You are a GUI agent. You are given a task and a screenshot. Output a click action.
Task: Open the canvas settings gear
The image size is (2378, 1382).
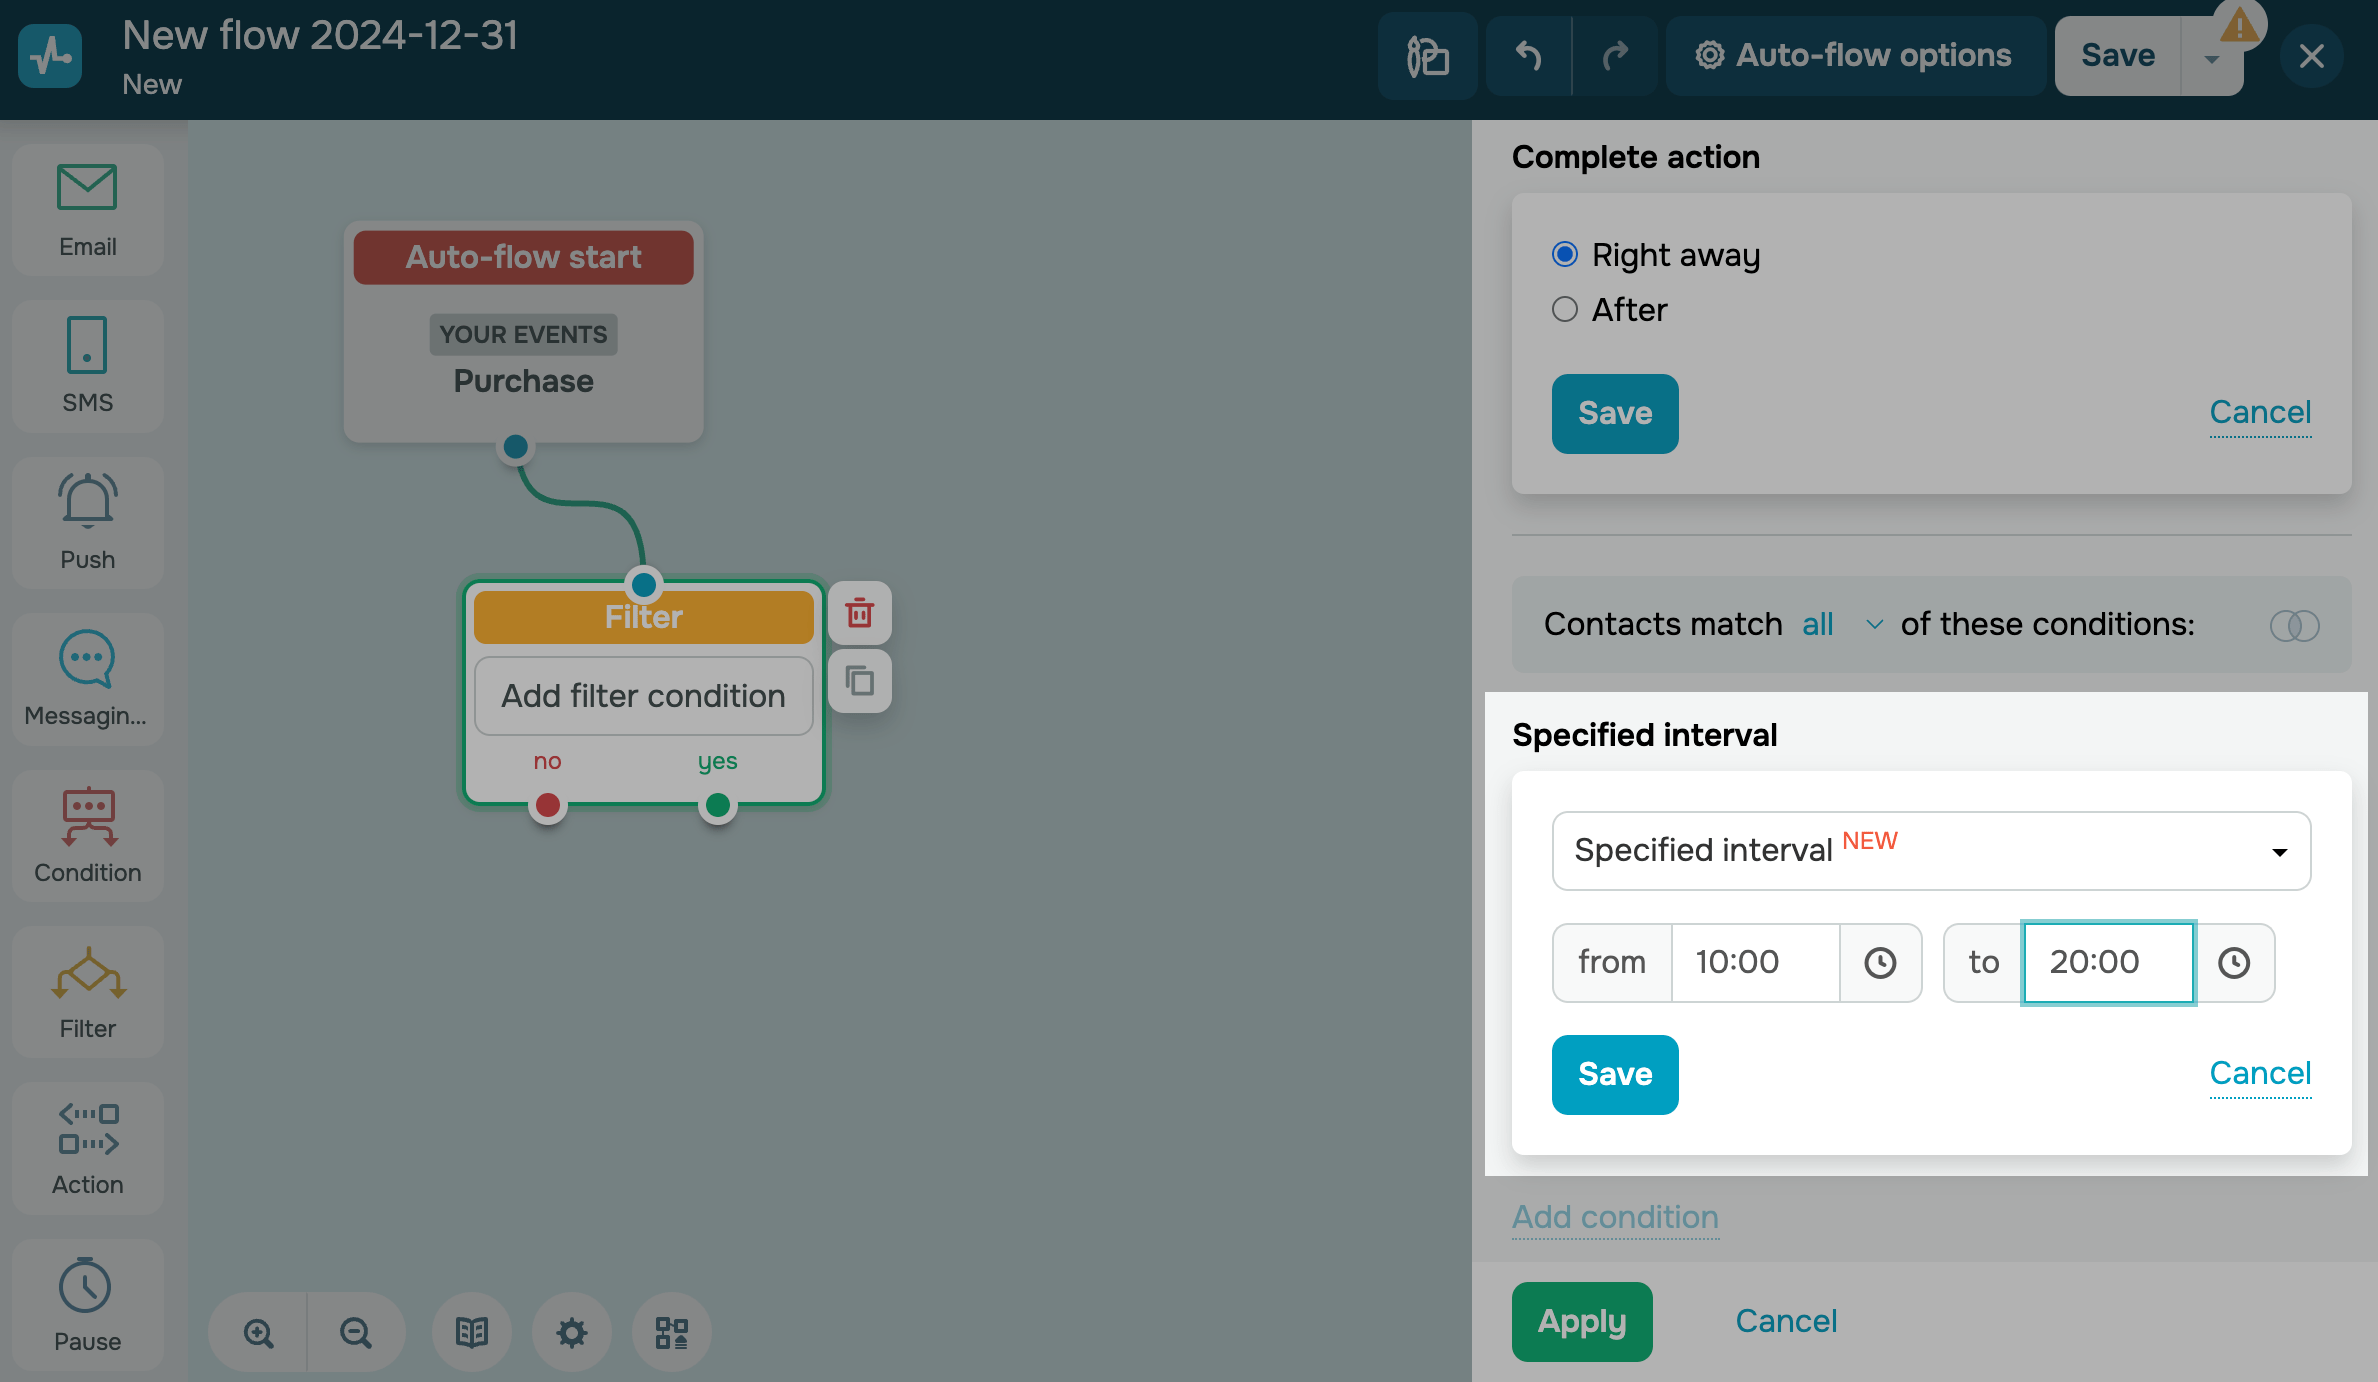571,1332
